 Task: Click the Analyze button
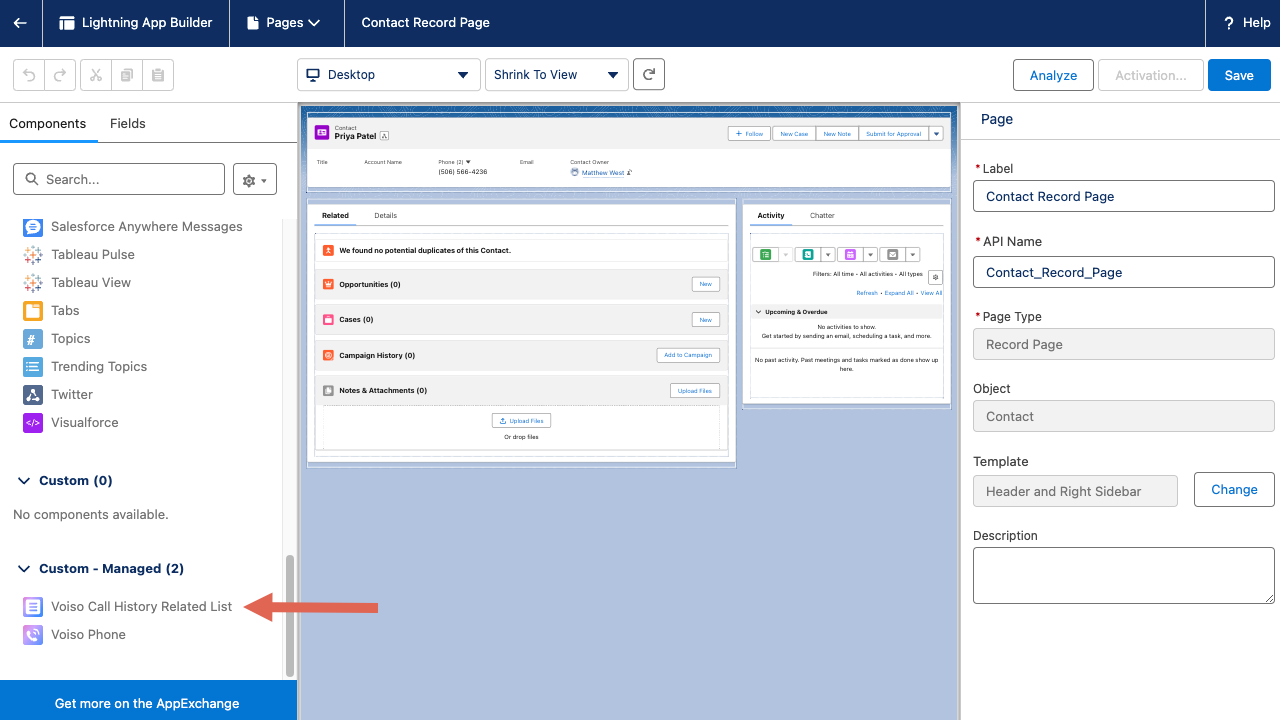[x=1053, y=75]
